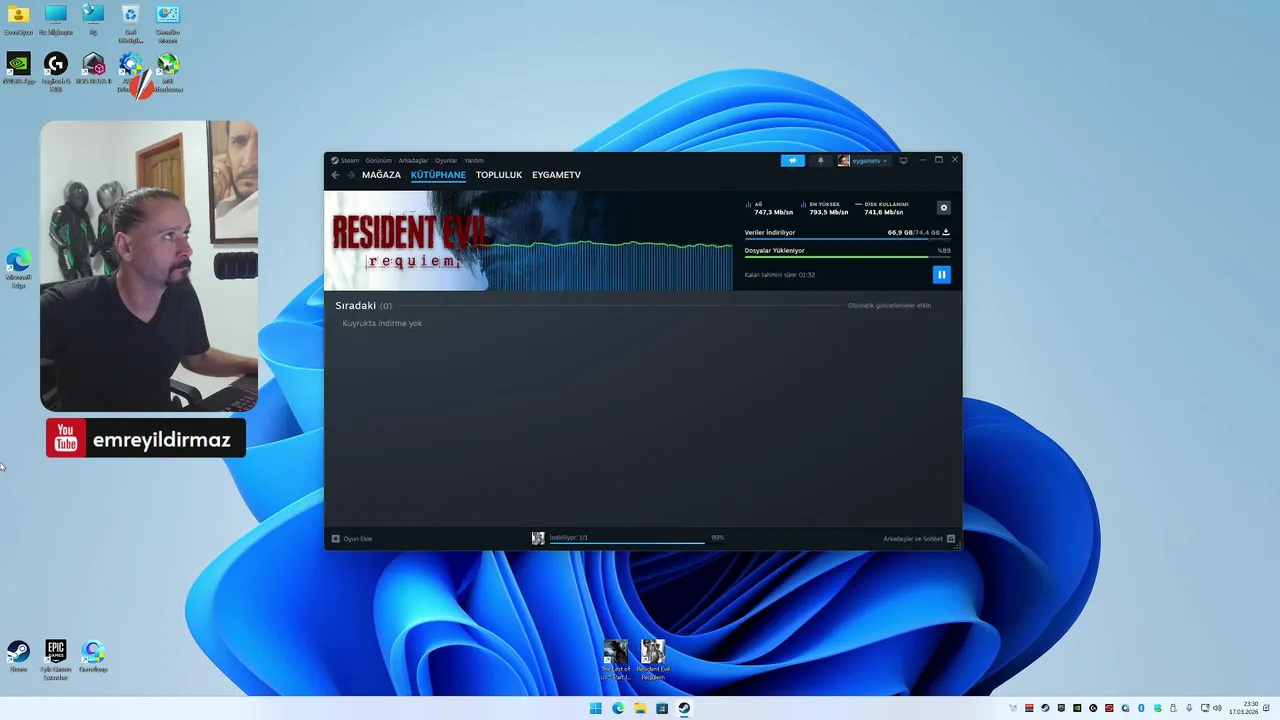This screenshot has height=720, width=1280.
Task: Click the Steam announcements megaphone button
Action: pyautogui.click(x=792, y=160)
